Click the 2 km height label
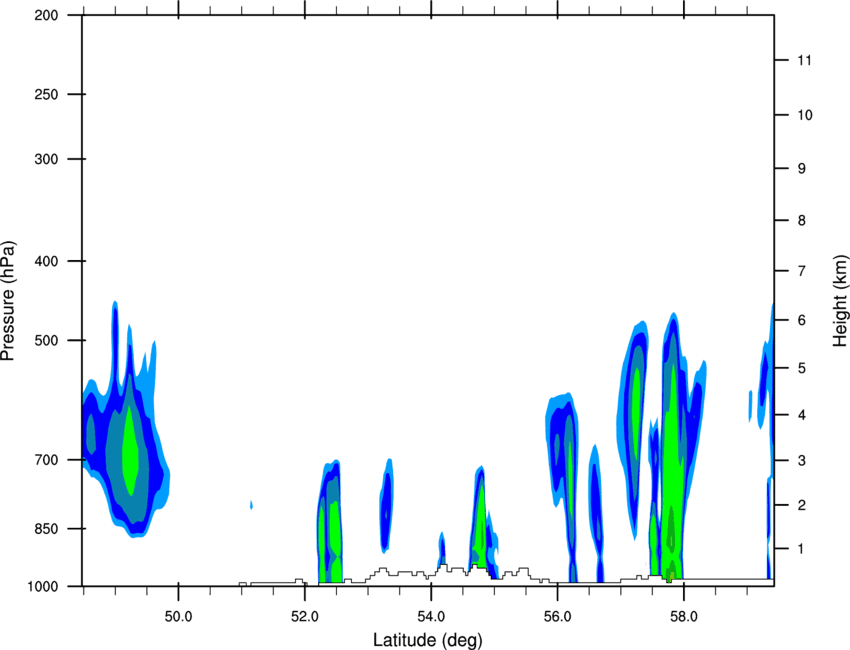The image size is (850, 650). [x=802, y=505]
